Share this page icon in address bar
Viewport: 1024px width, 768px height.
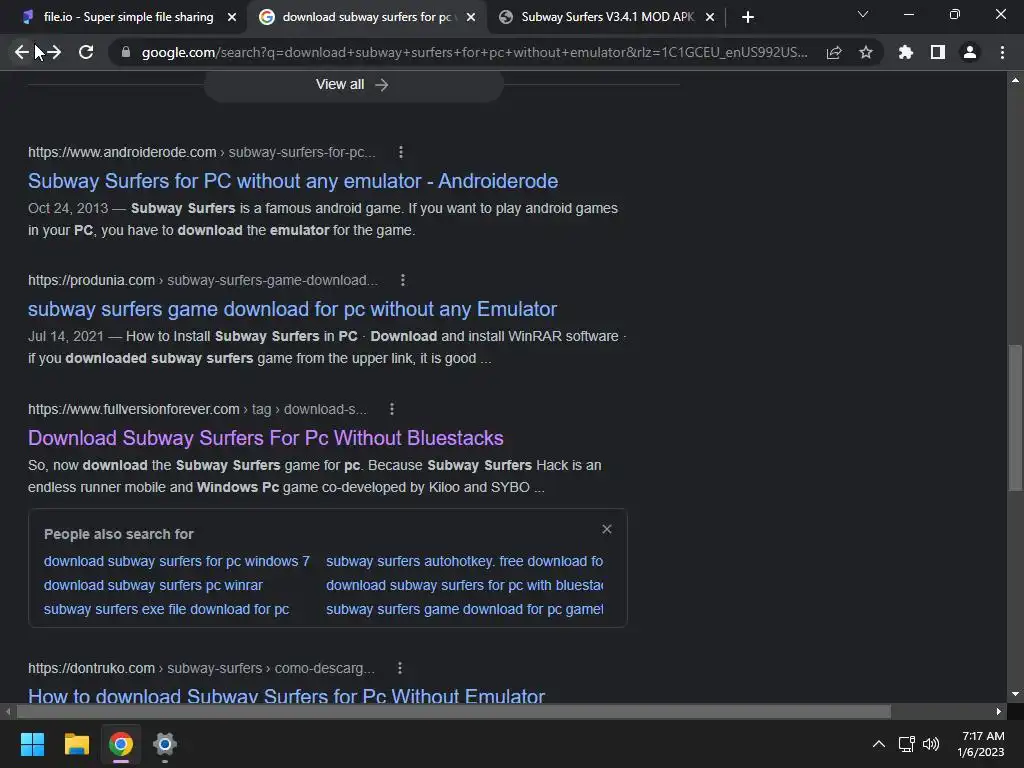coord(834,52)
